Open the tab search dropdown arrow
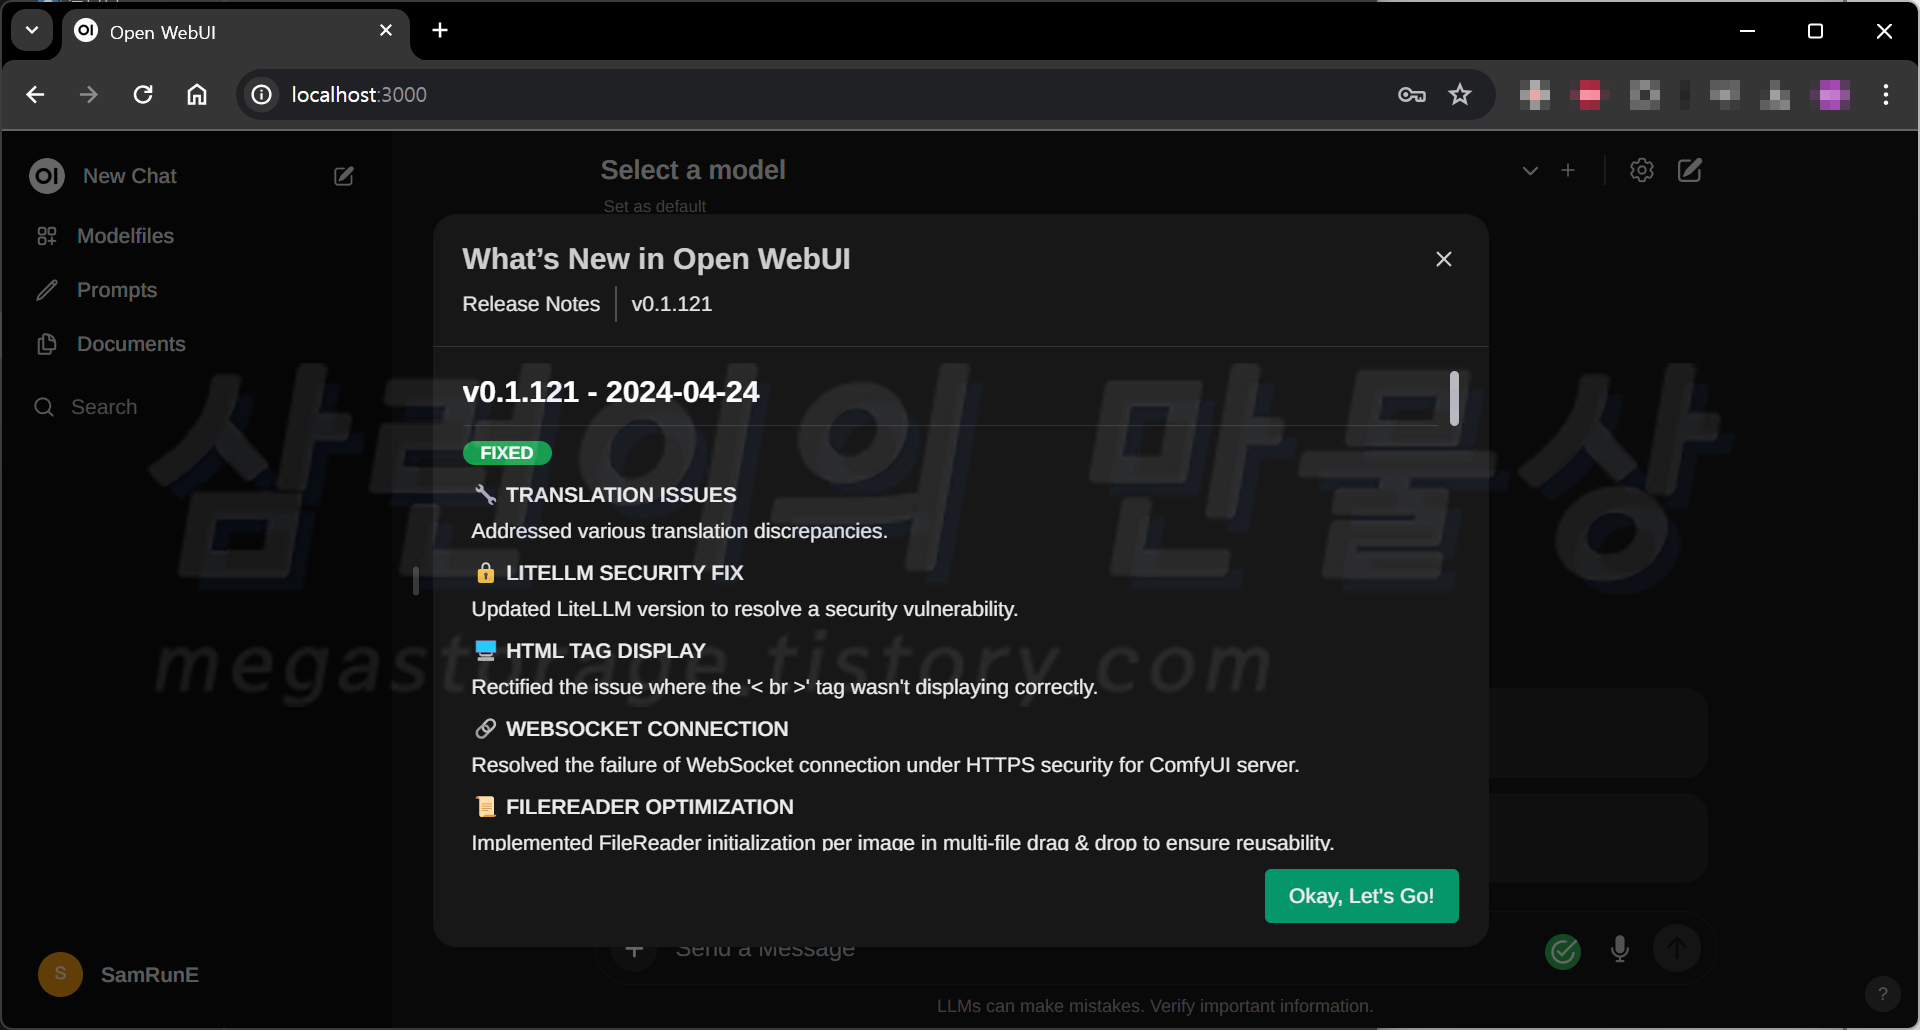1920x1030 pixels. (32, 31)
